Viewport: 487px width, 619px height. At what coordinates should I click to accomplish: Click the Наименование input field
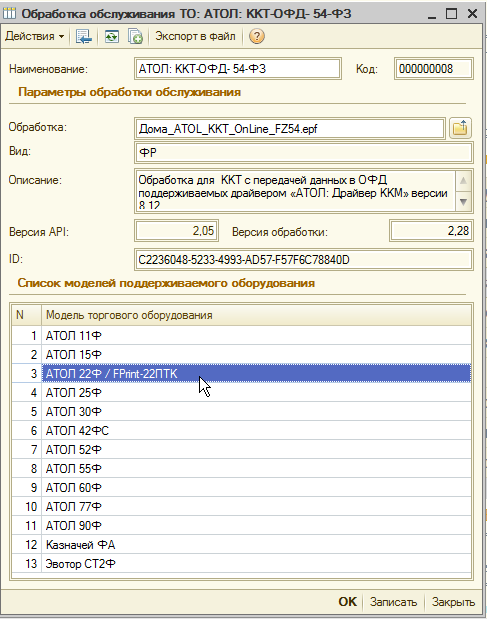pos(238,69)
